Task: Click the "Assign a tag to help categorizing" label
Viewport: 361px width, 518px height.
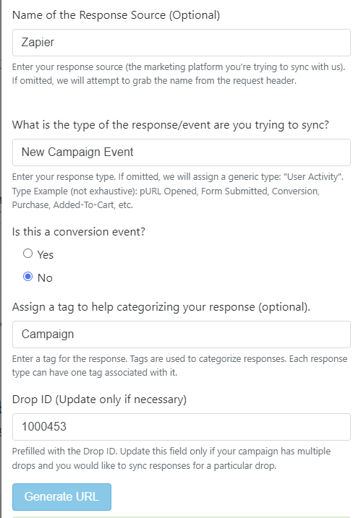Action: pyautogui.click(x=161, y=307)
